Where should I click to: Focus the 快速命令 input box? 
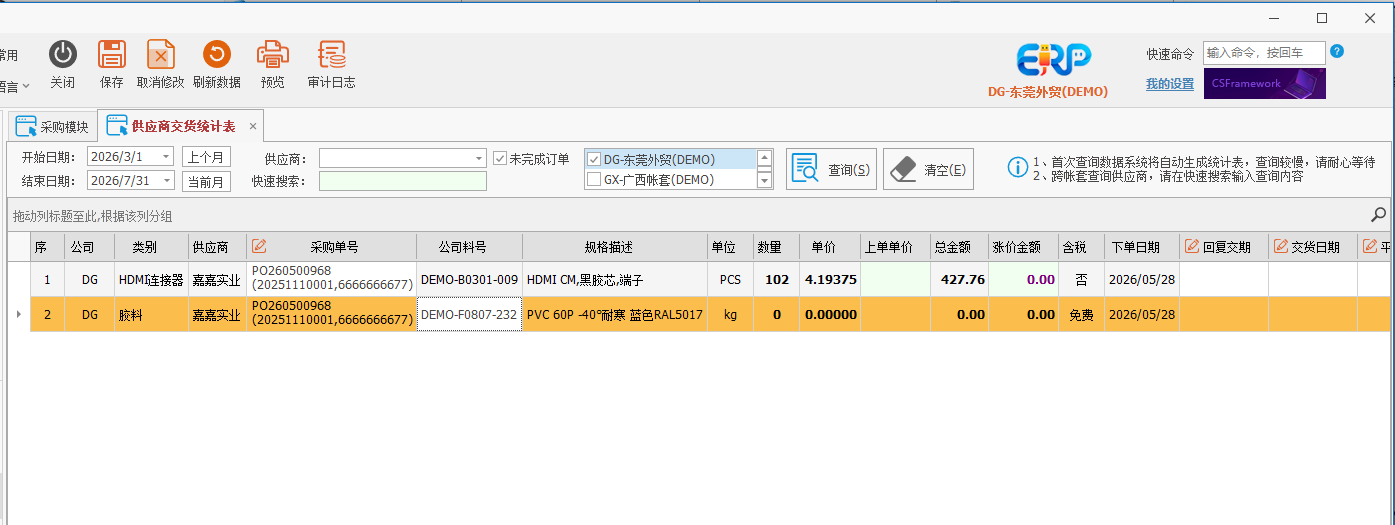tap(1264, 53)
